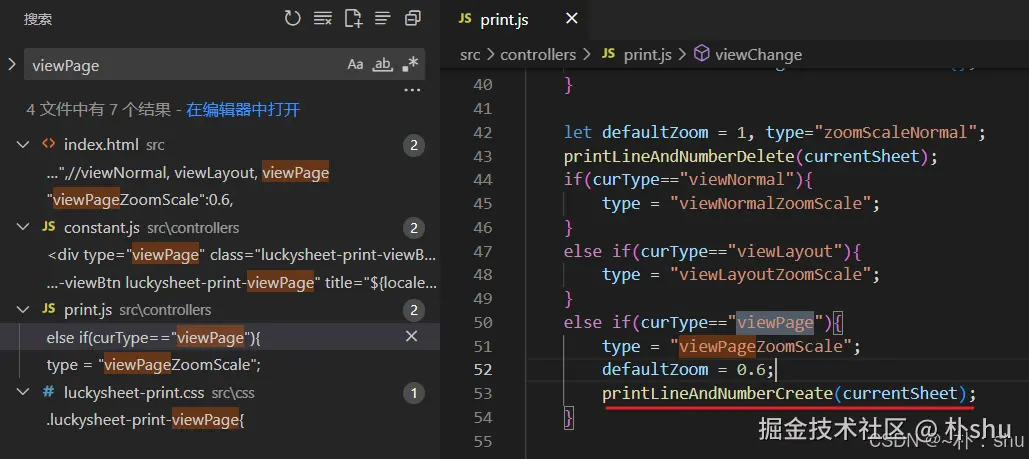1029x459 pixels.
Task: Collapse index.html search results
Action: tap(23, 144)
